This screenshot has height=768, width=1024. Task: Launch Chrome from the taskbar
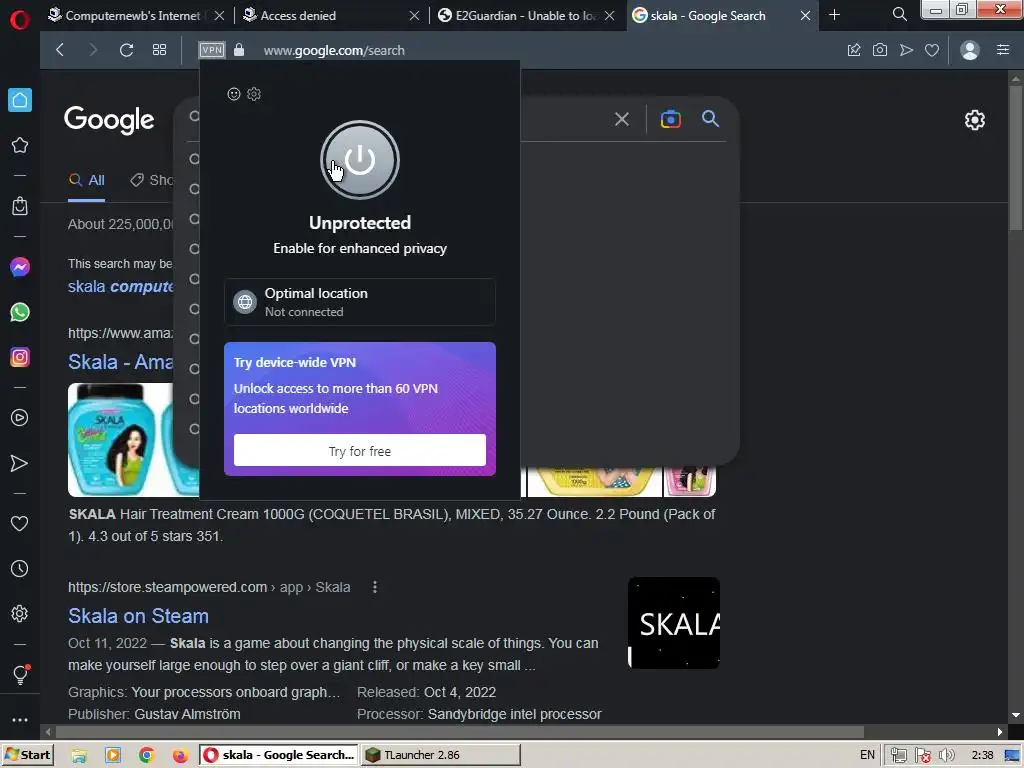tap(147, 756)
